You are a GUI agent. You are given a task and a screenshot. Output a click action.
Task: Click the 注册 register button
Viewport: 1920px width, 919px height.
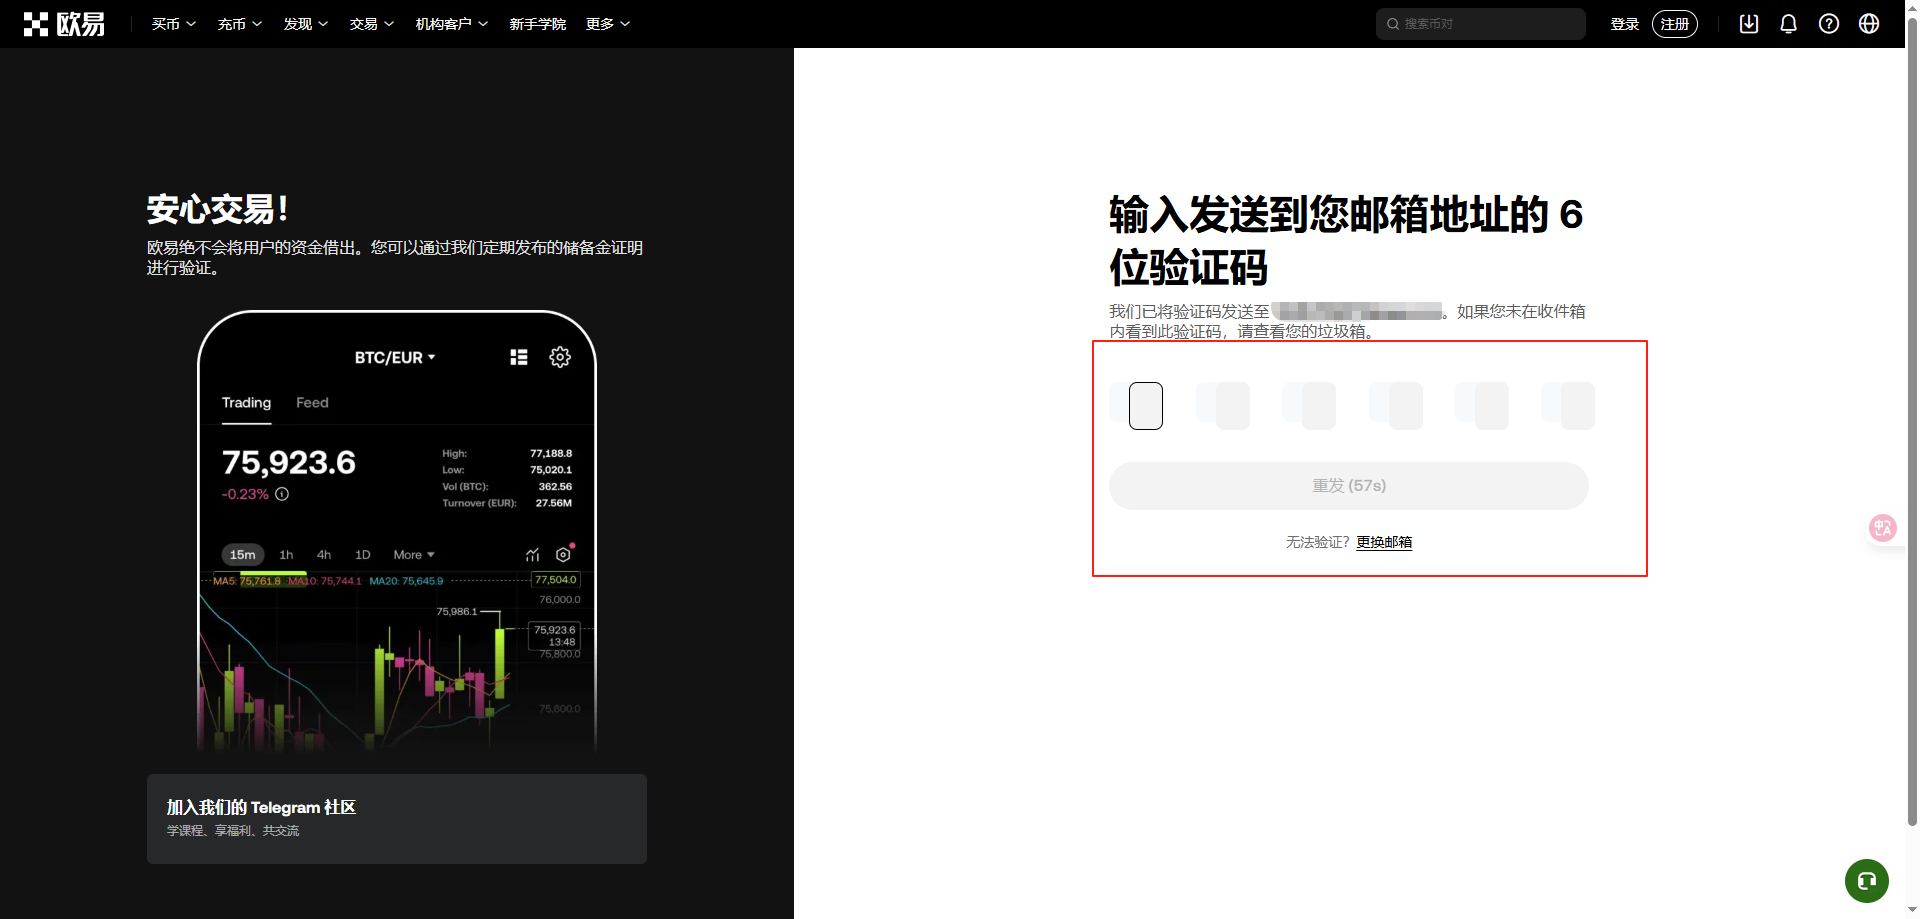(x=1674, y=23)
